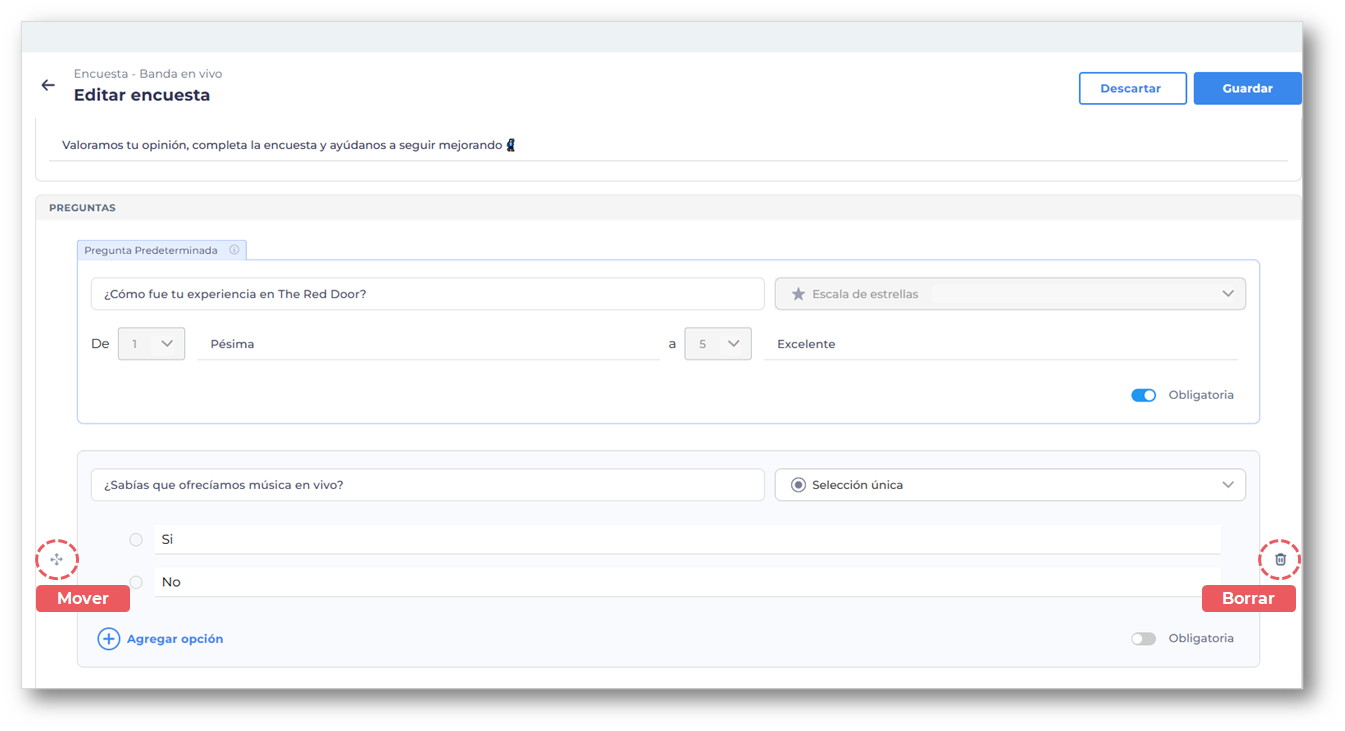1345x731 pixels.
Task: Click the Pésima label input field
Action: (x=428, y=344)
